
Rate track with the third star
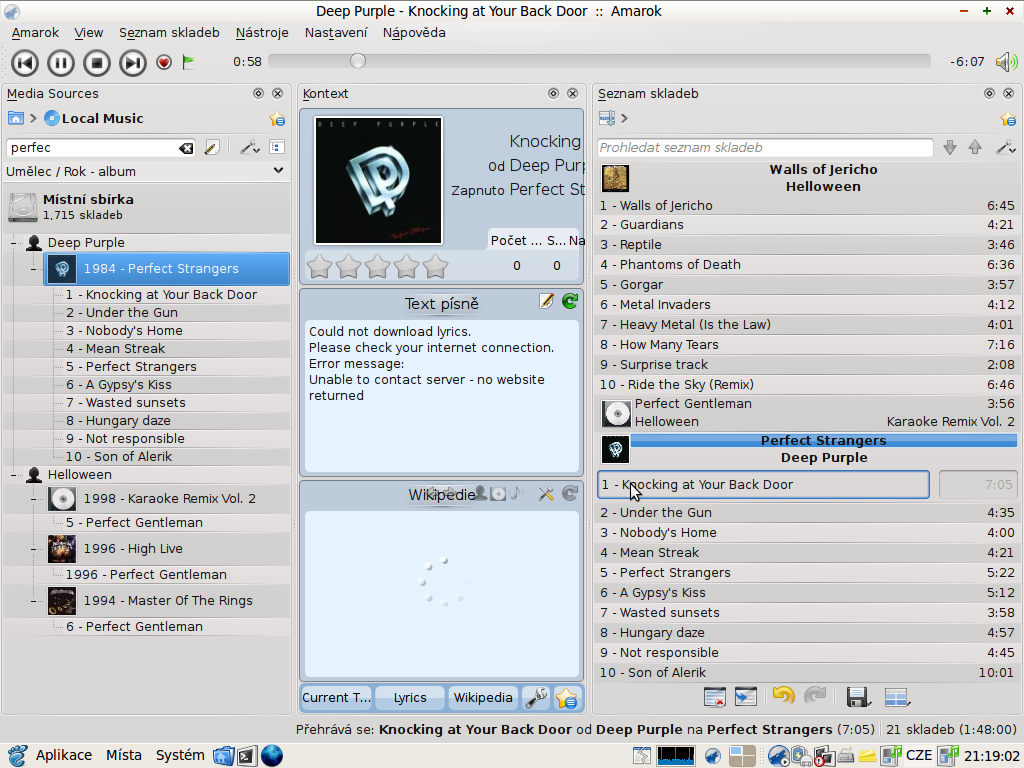coord(377,266)
